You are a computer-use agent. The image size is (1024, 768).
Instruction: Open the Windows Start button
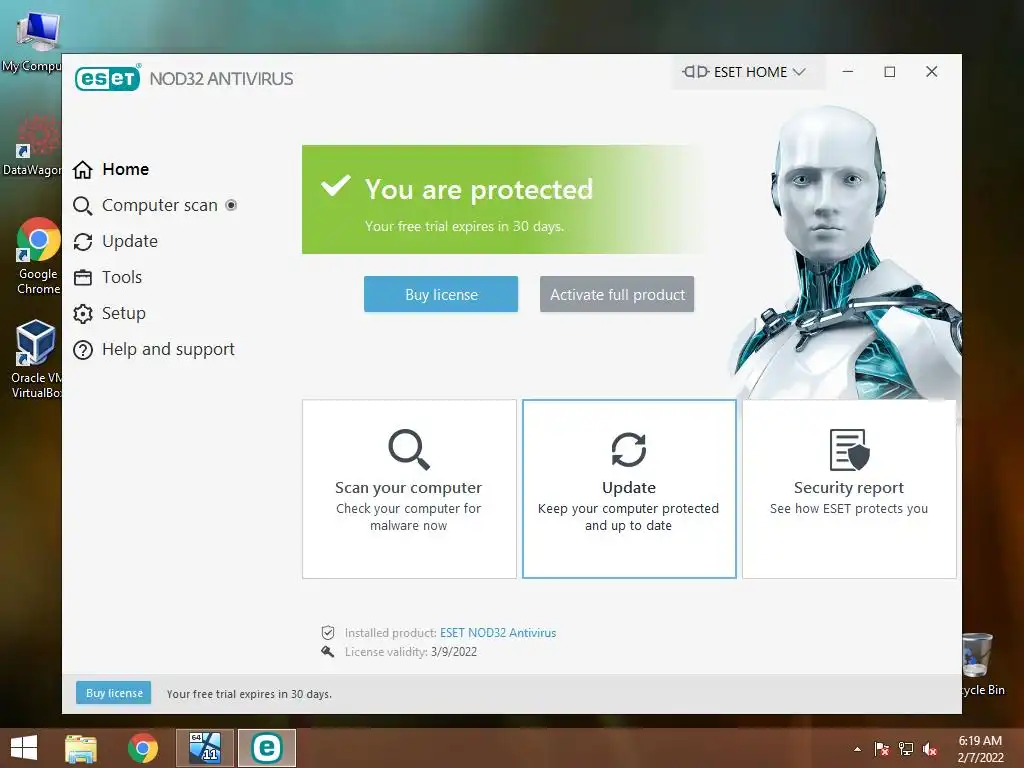pyautogui.click(x=24, y=748)
